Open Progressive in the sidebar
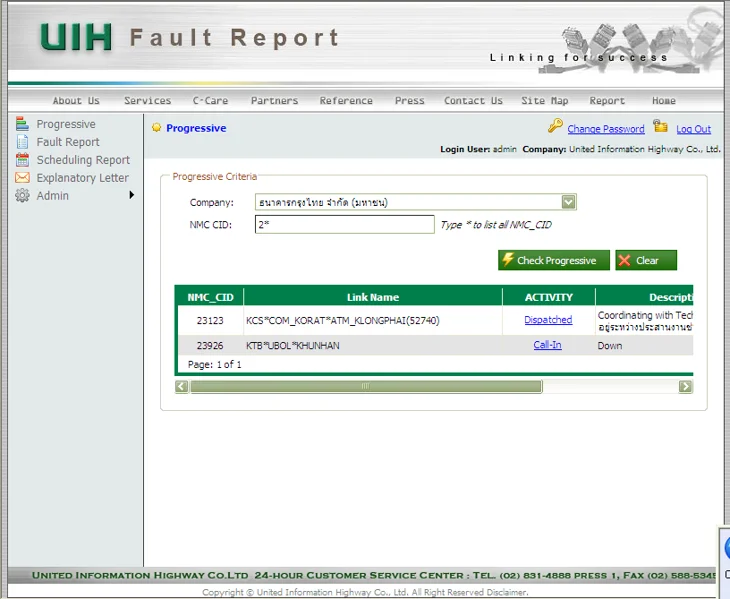 66,124
